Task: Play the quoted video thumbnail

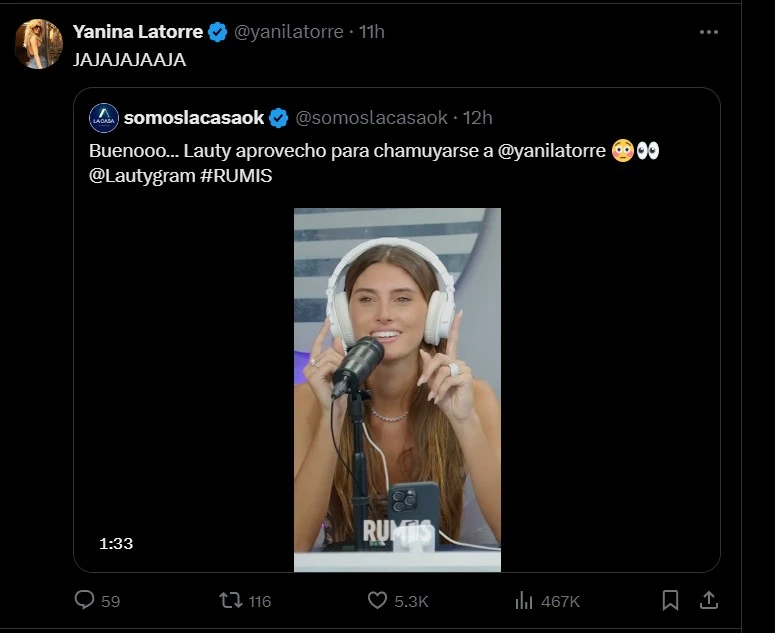Action: pos(397,389)
